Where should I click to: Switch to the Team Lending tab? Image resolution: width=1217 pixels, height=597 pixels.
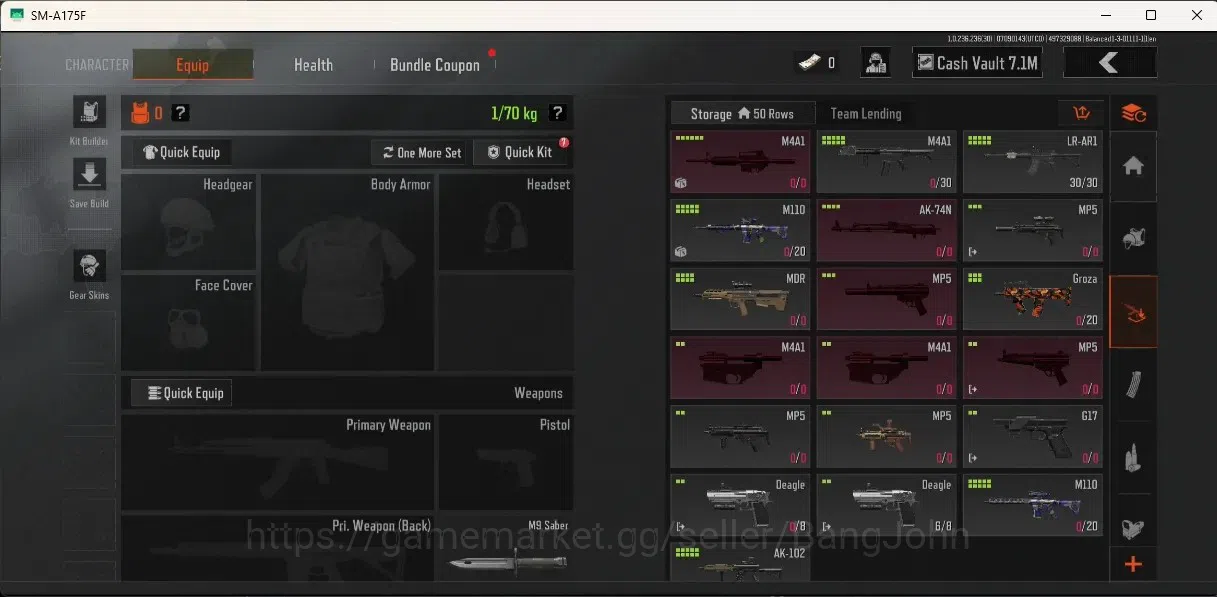866,114
